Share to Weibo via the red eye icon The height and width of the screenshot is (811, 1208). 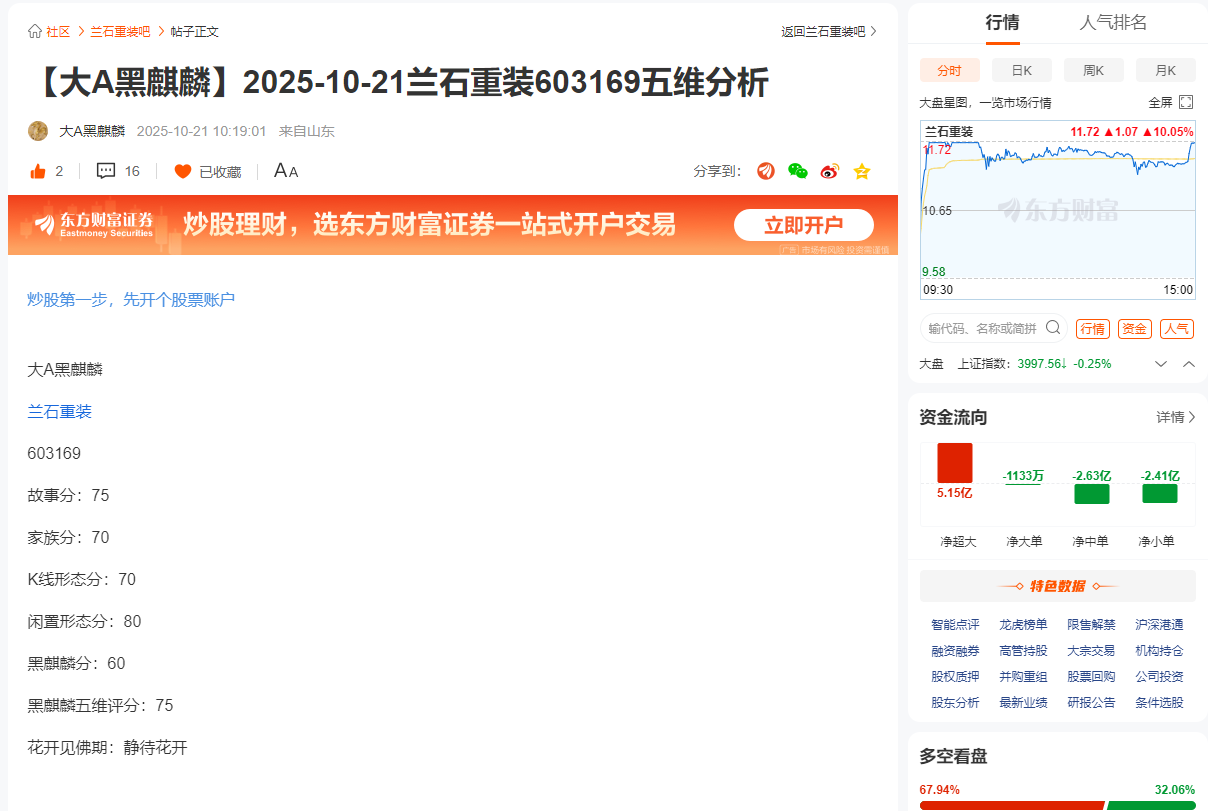(x=830, y=171)
